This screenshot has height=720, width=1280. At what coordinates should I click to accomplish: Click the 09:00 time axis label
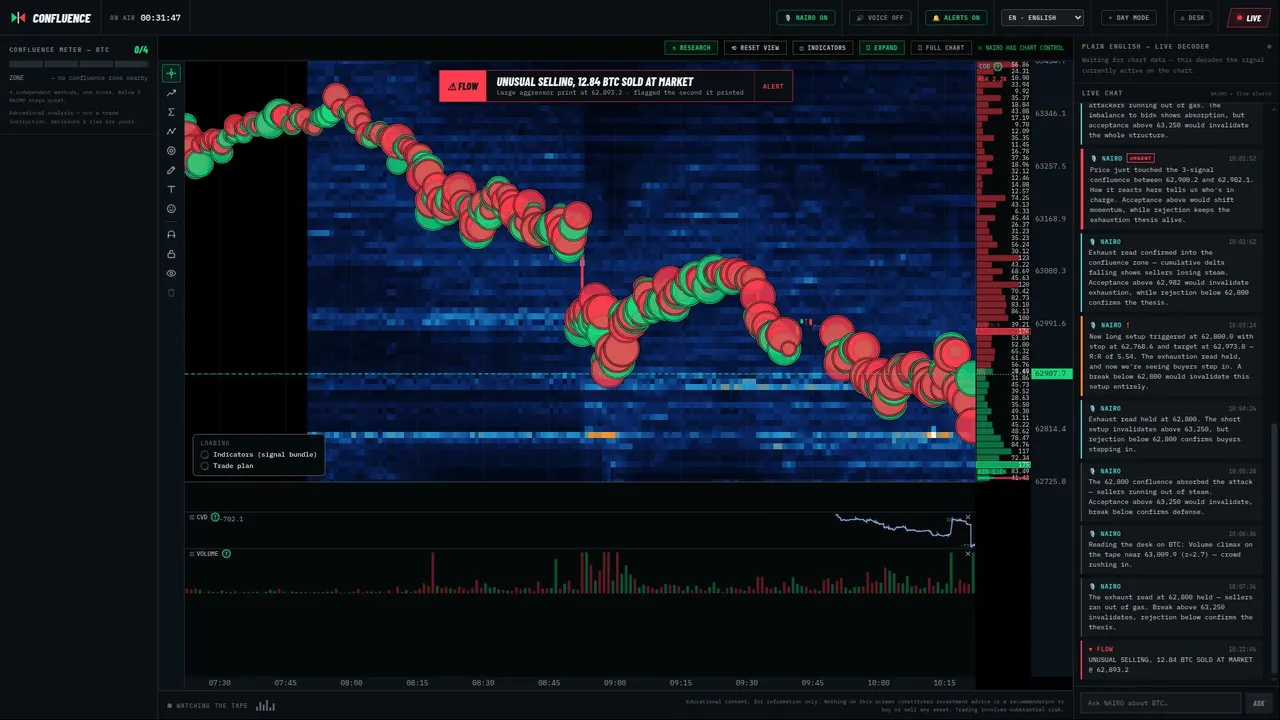tap(615, 683)
